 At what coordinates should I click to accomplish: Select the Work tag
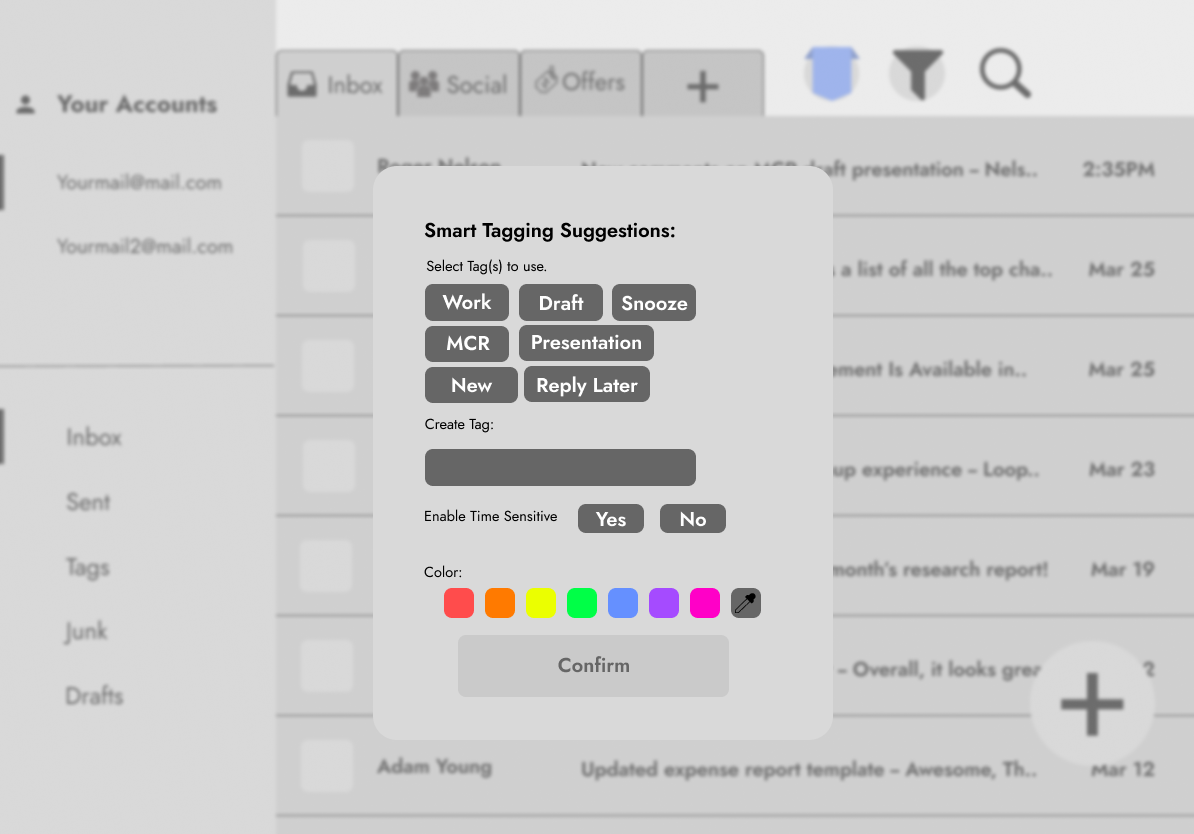[x=467, y=302]
